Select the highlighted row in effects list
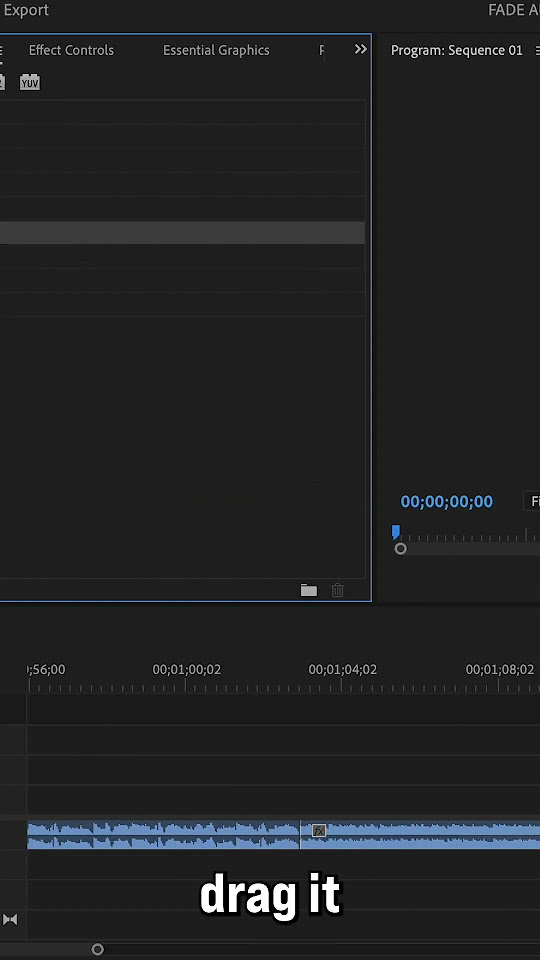 coord(182,233)
